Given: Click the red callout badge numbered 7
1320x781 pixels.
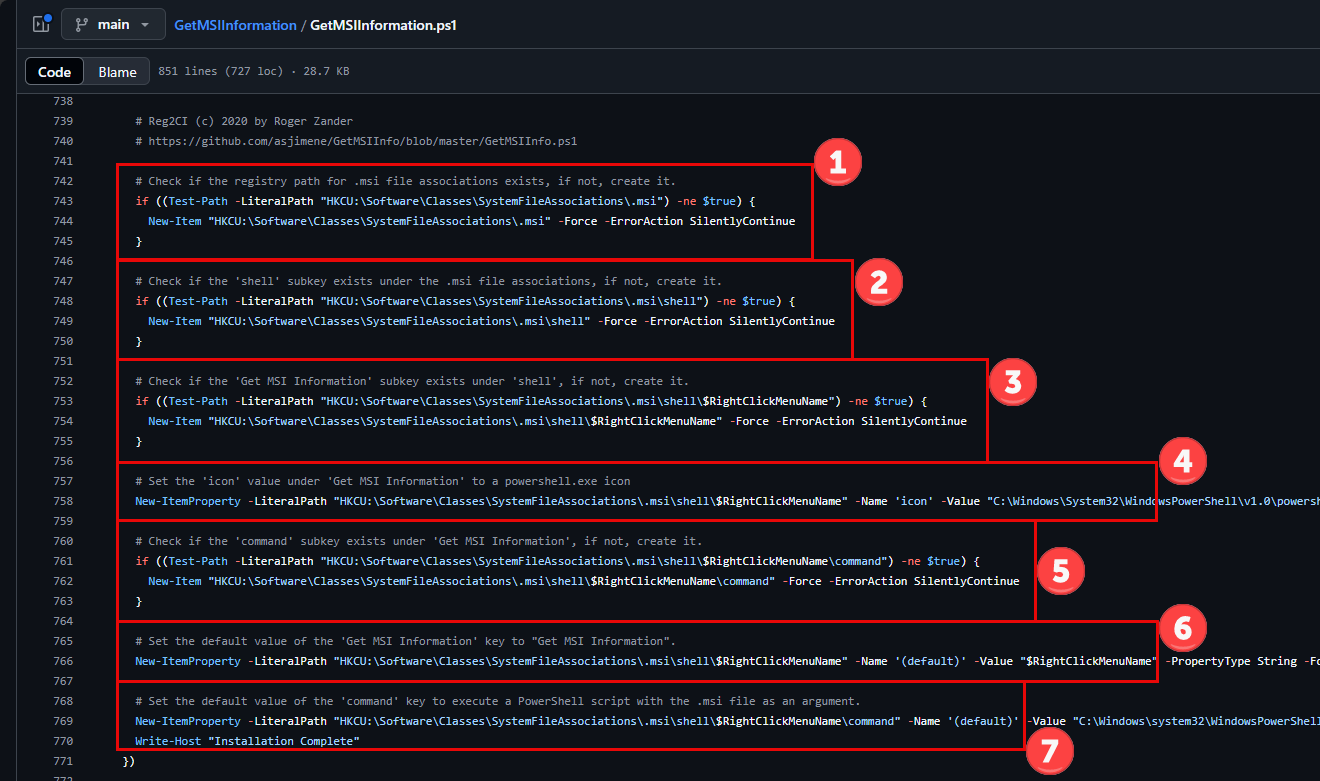Looking at the screenshot, I should click(1050, 750).
